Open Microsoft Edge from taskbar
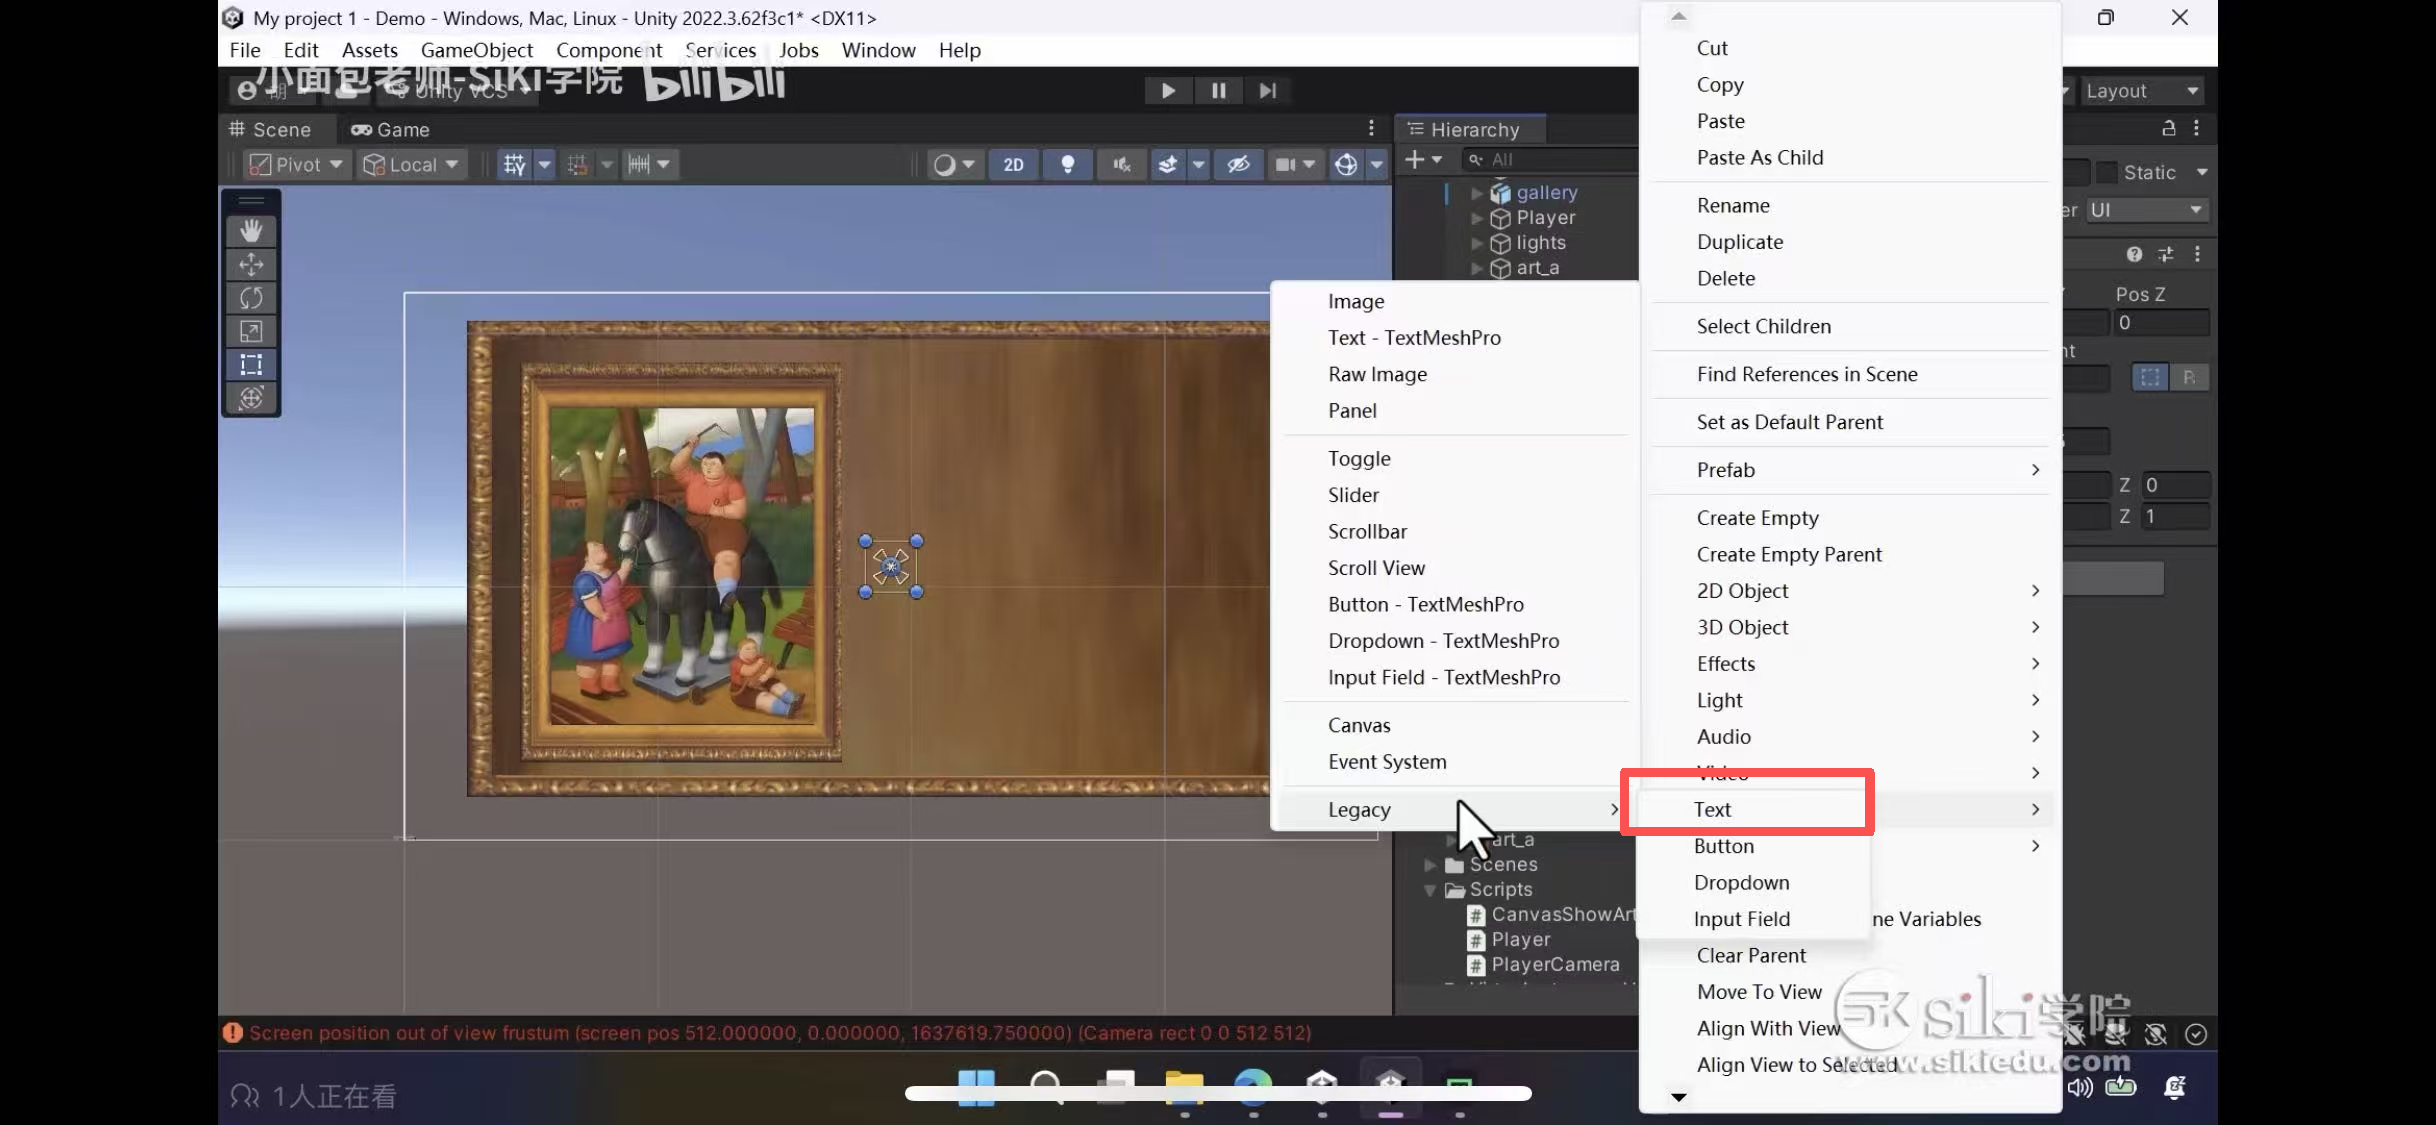 [x=1253, y=1087]
